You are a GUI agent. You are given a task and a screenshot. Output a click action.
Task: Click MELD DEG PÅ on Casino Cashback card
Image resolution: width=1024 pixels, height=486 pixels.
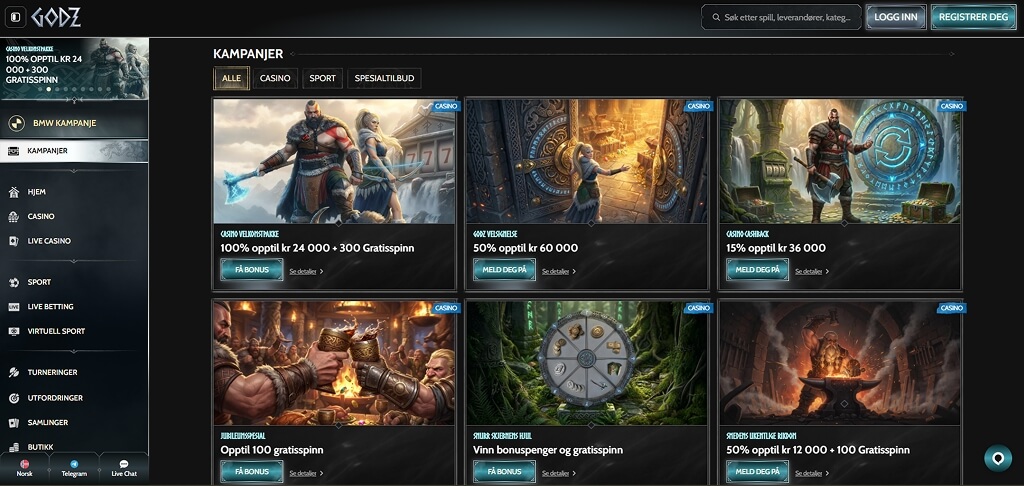point(758,270)
